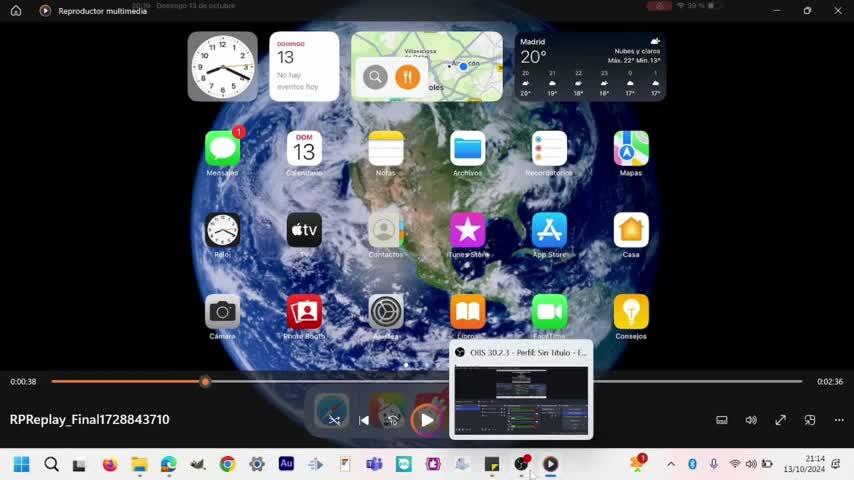Enter full screen mode
This screenshot has height=480, width=854.
780,420
